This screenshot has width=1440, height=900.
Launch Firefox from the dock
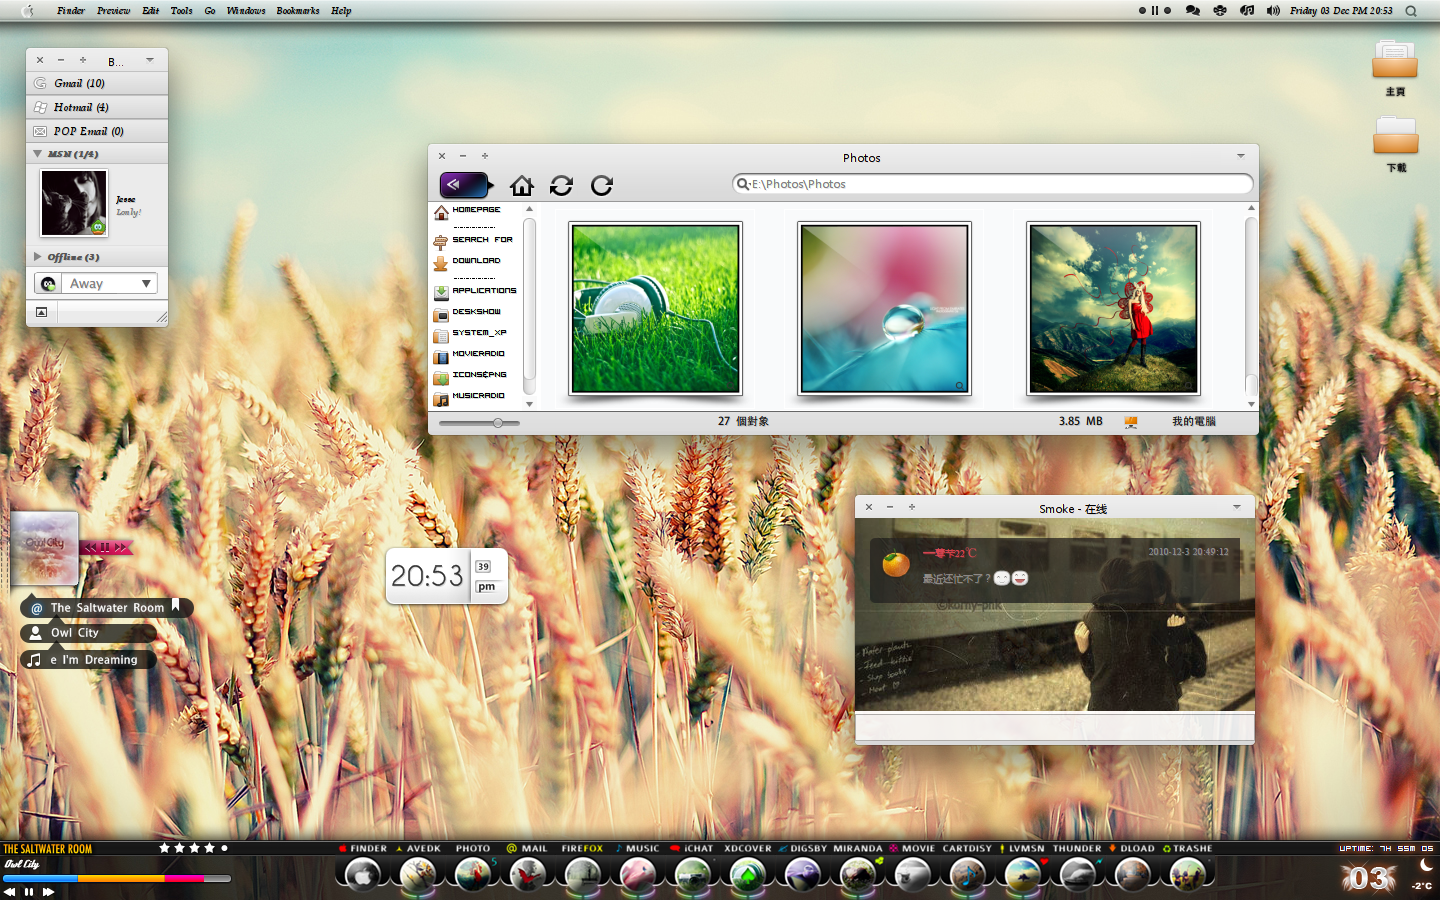(x=582, y=875)
